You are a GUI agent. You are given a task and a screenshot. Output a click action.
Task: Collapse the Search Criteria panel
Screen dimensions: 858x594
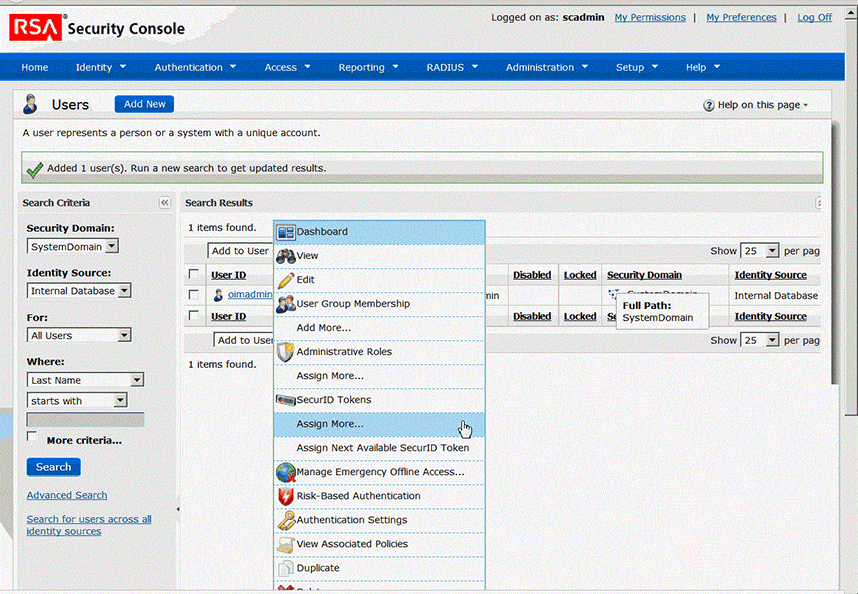pos(165,203)
